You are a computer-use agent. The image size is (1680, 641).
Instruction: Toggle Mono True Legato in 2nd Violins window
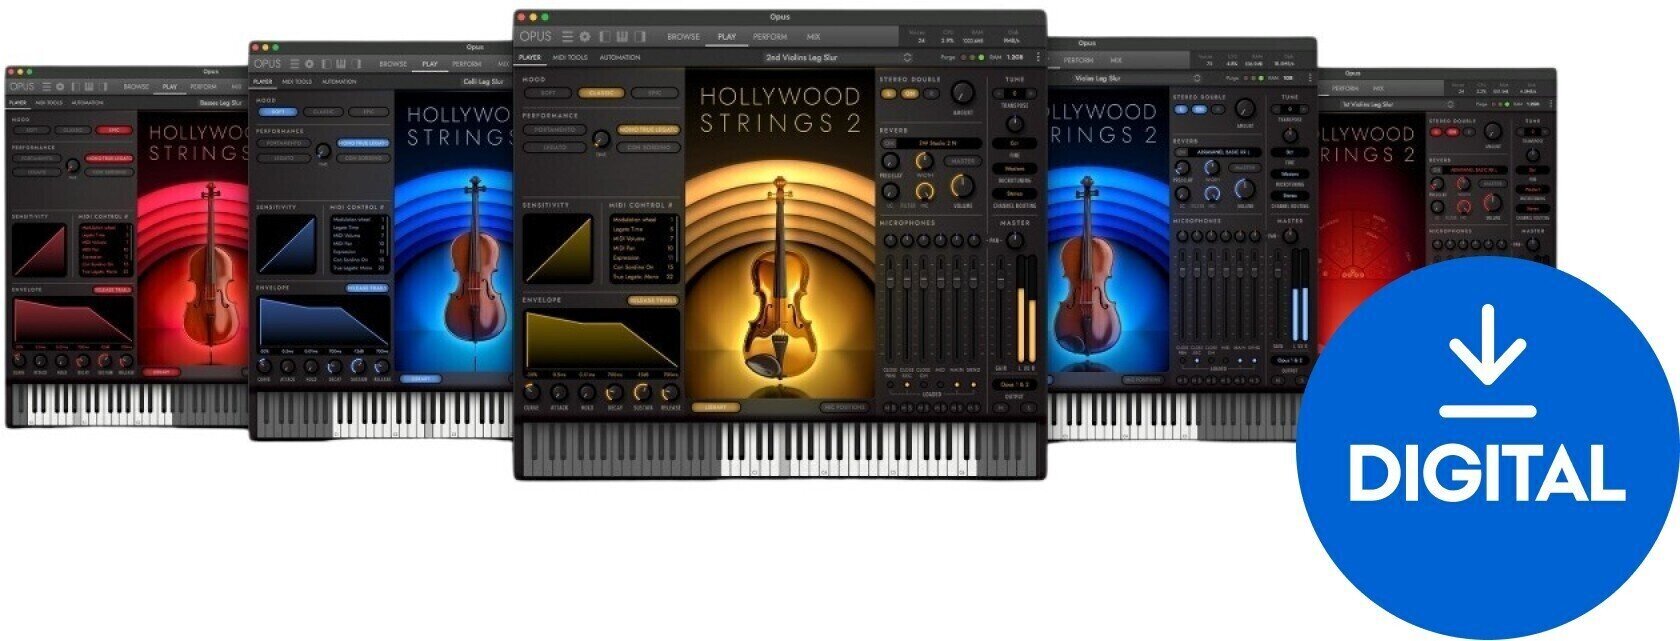(648, 130)
